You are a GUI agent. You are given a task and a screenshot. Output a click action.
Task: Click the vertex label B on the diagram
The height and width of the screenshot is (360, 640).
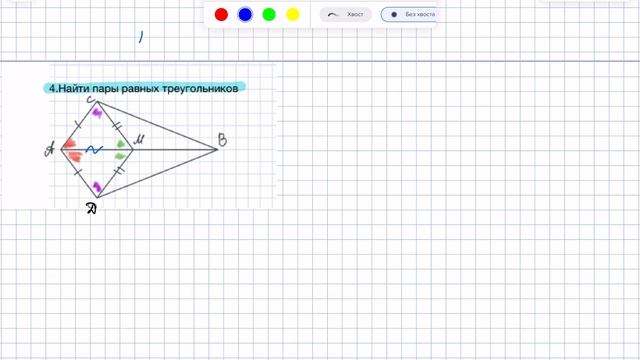(222, 140)
